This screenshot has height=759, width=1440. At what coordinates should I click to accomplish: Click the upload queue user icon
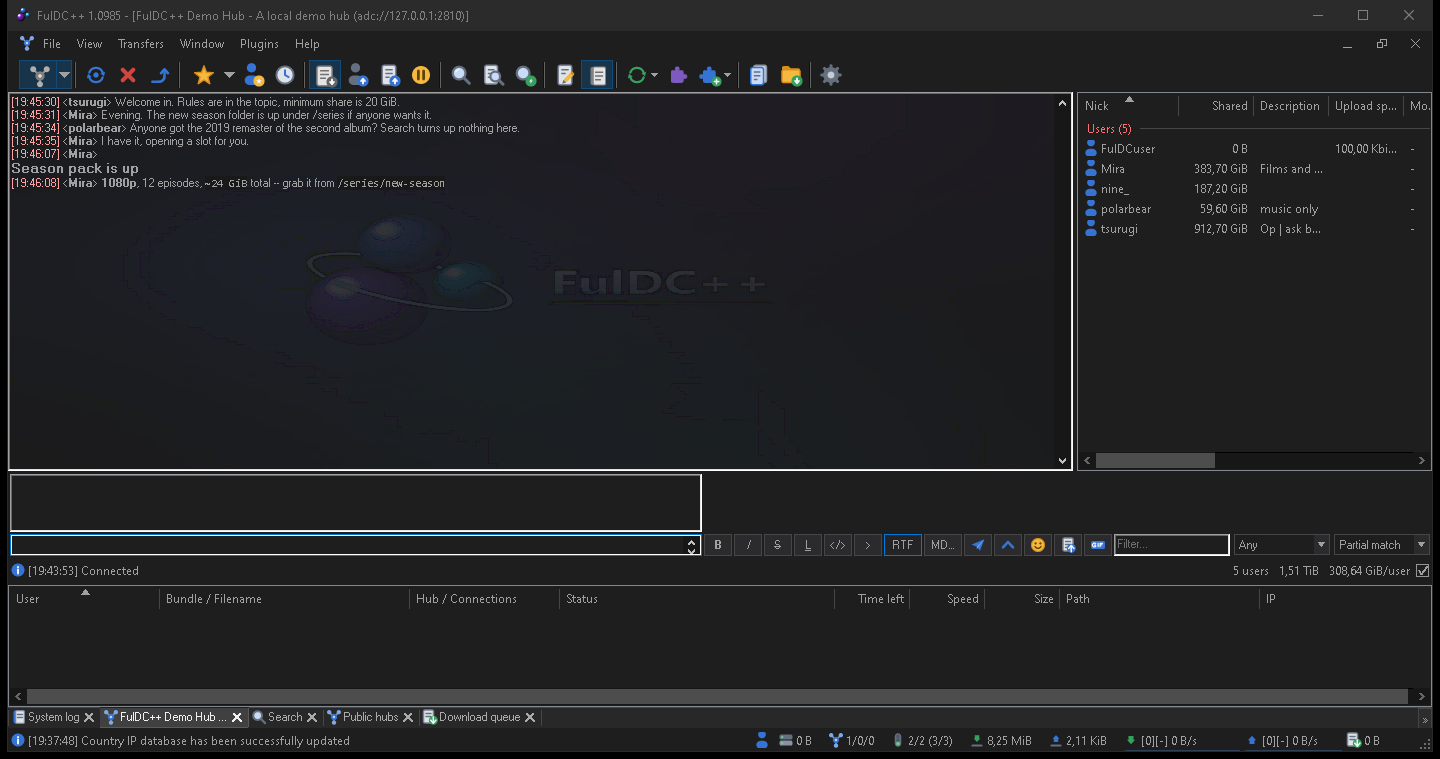pos(358,75)
